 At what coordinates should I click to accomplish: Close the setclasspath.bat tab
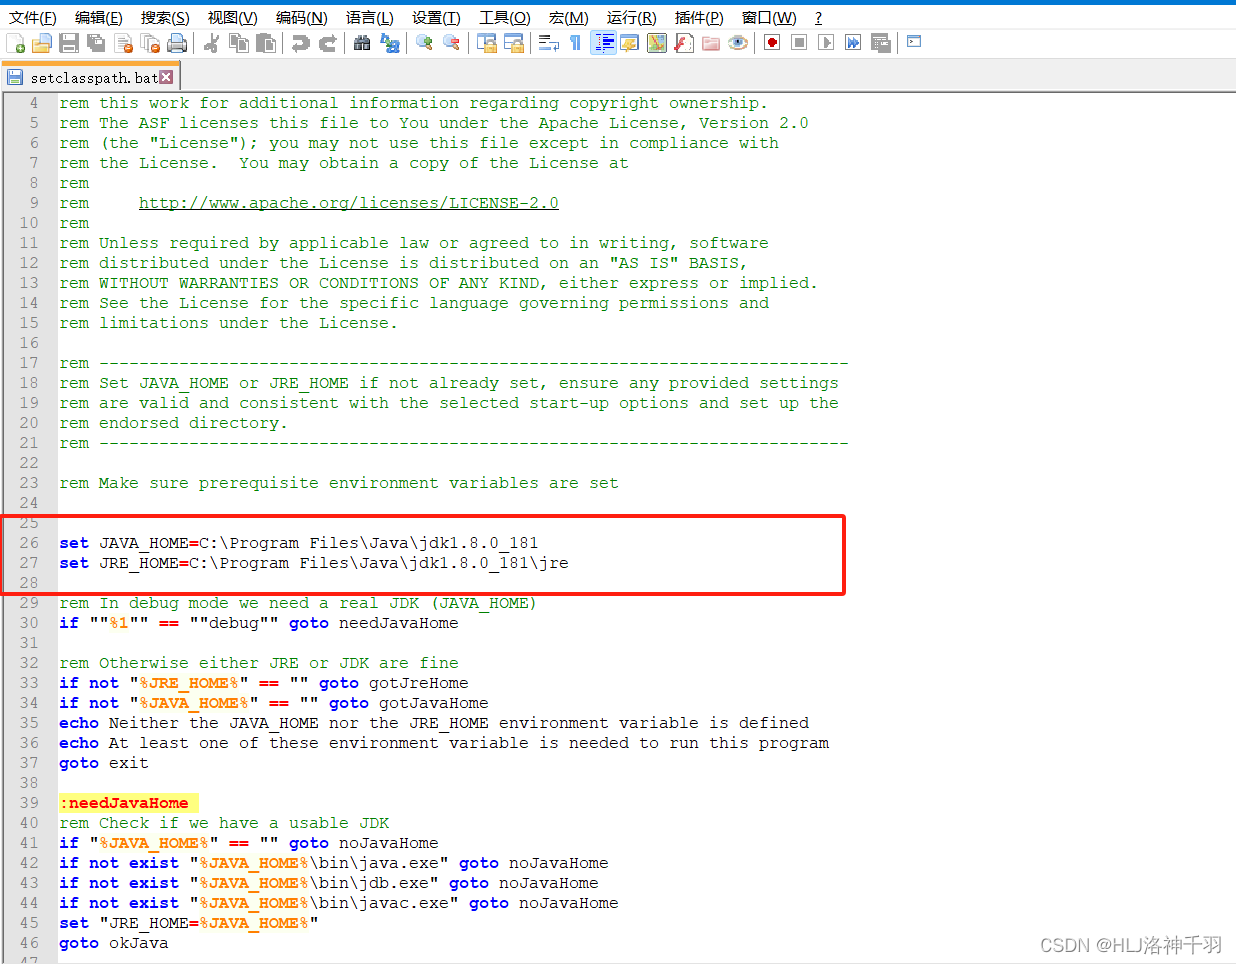coord(165,76)
